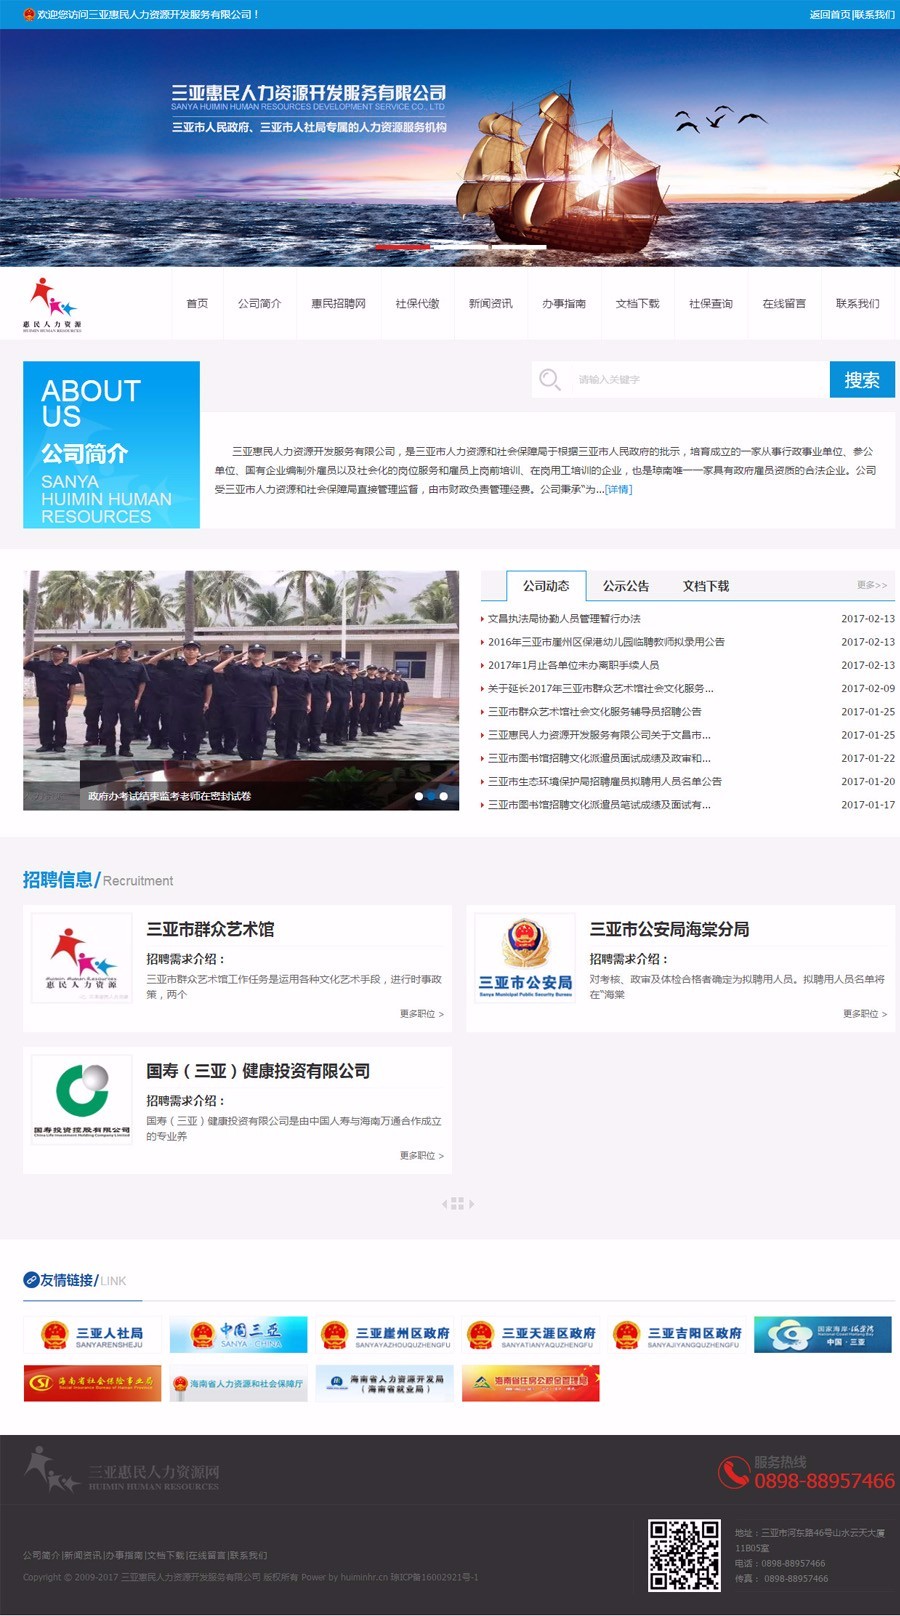Open the 三亚崖州区政府 link banner
The width and height of the screenshot is (900, 1616).
(384, 1335)
